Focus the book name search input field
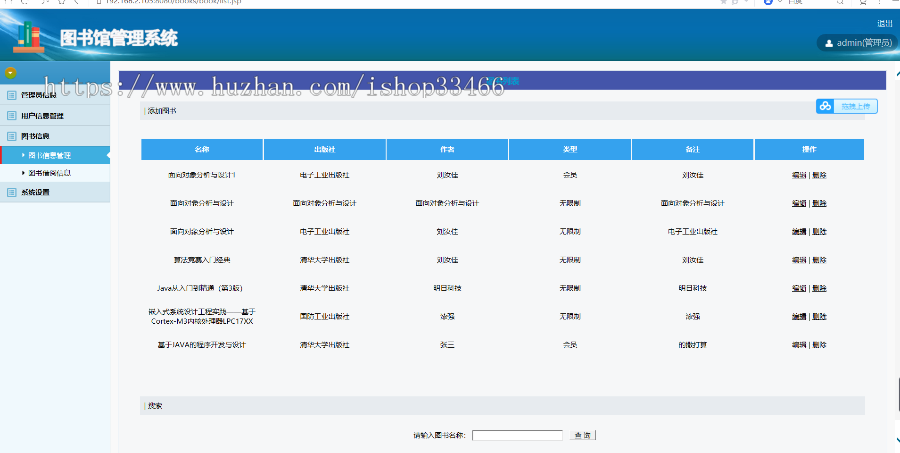 click(517, 435)
